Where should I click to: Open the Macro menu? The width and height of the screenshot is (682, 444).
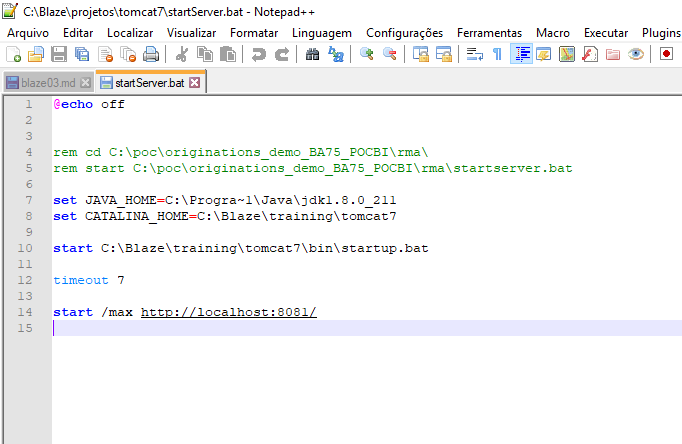coord(553,33)
